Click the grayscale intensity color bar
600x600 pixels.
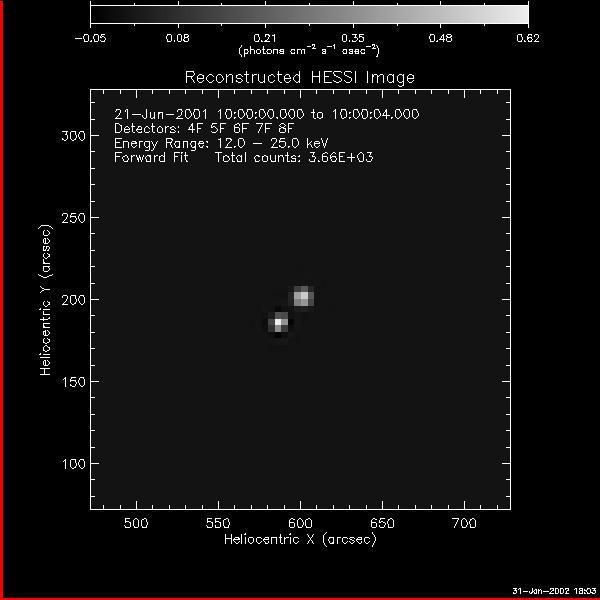click(x=309, y=14)
